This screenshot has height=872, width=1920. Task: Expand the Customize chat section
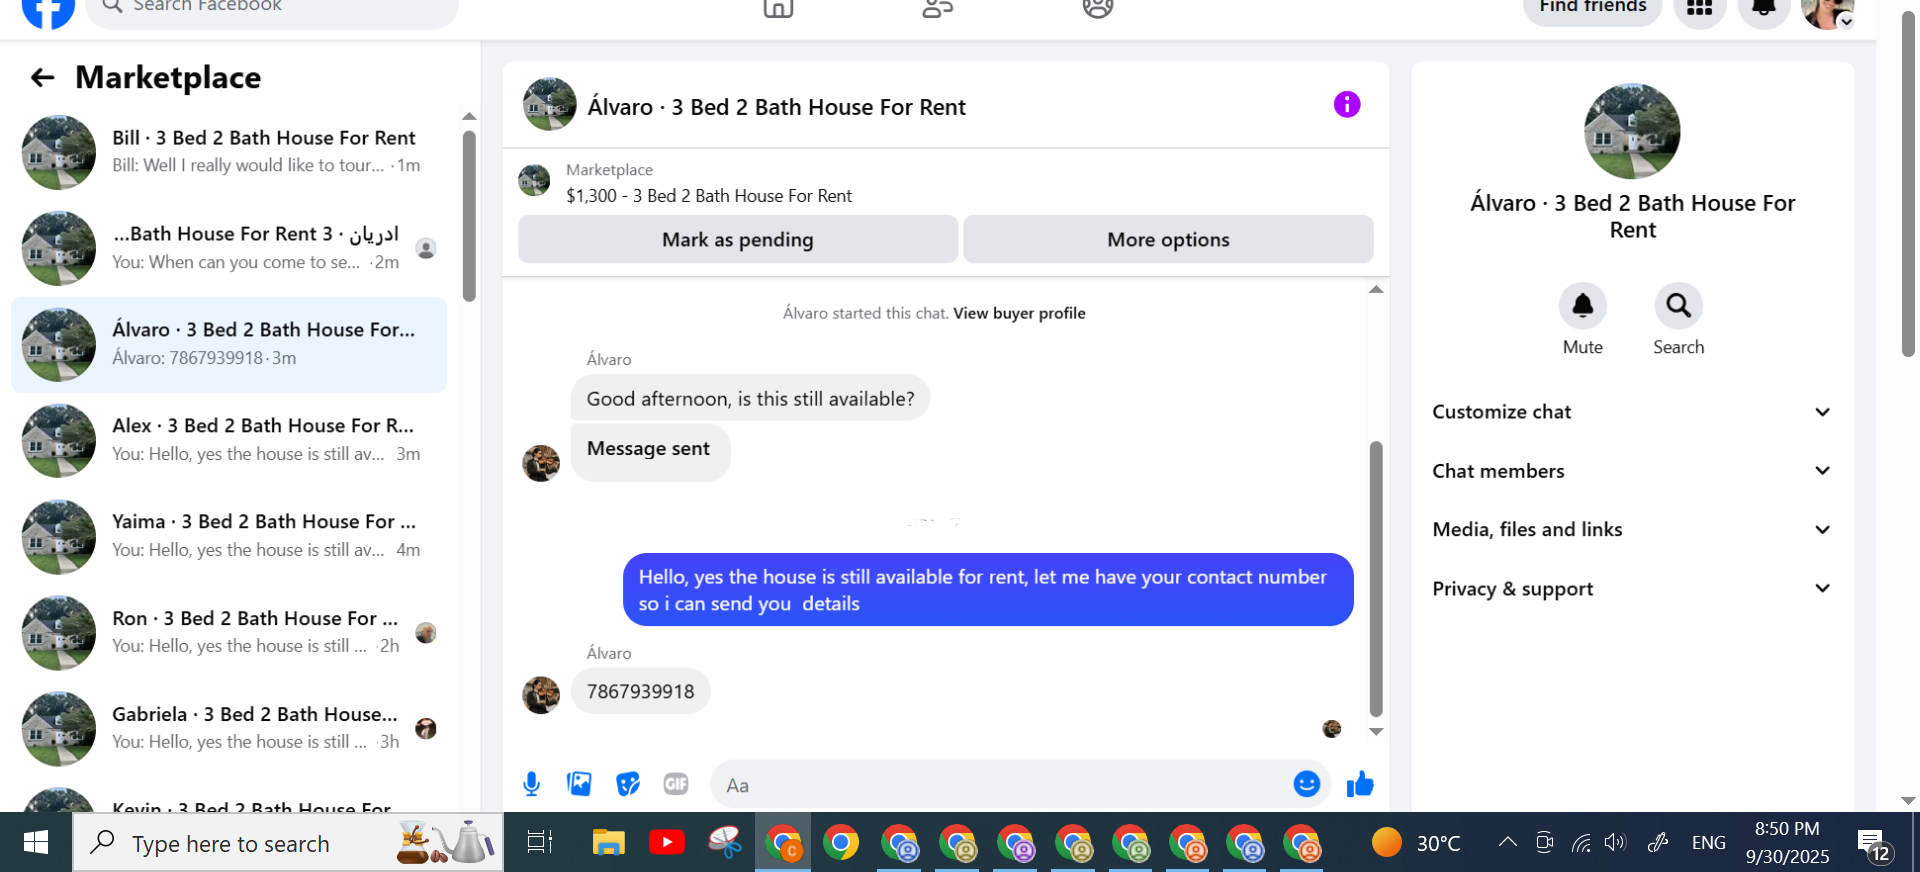point(1632,412)
